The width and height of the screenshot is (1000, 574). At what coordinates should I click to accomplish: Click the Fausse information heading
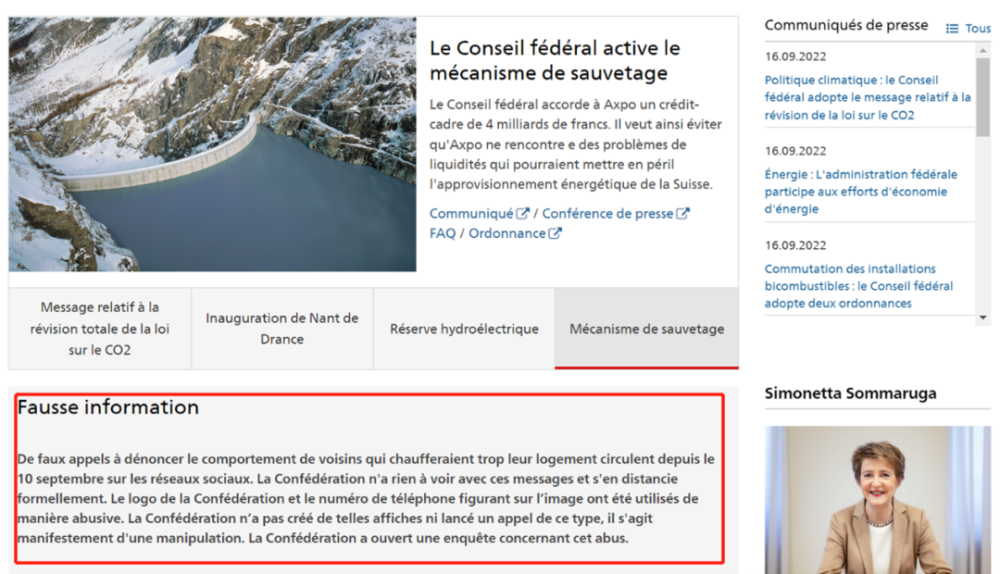tap(108, 407)
